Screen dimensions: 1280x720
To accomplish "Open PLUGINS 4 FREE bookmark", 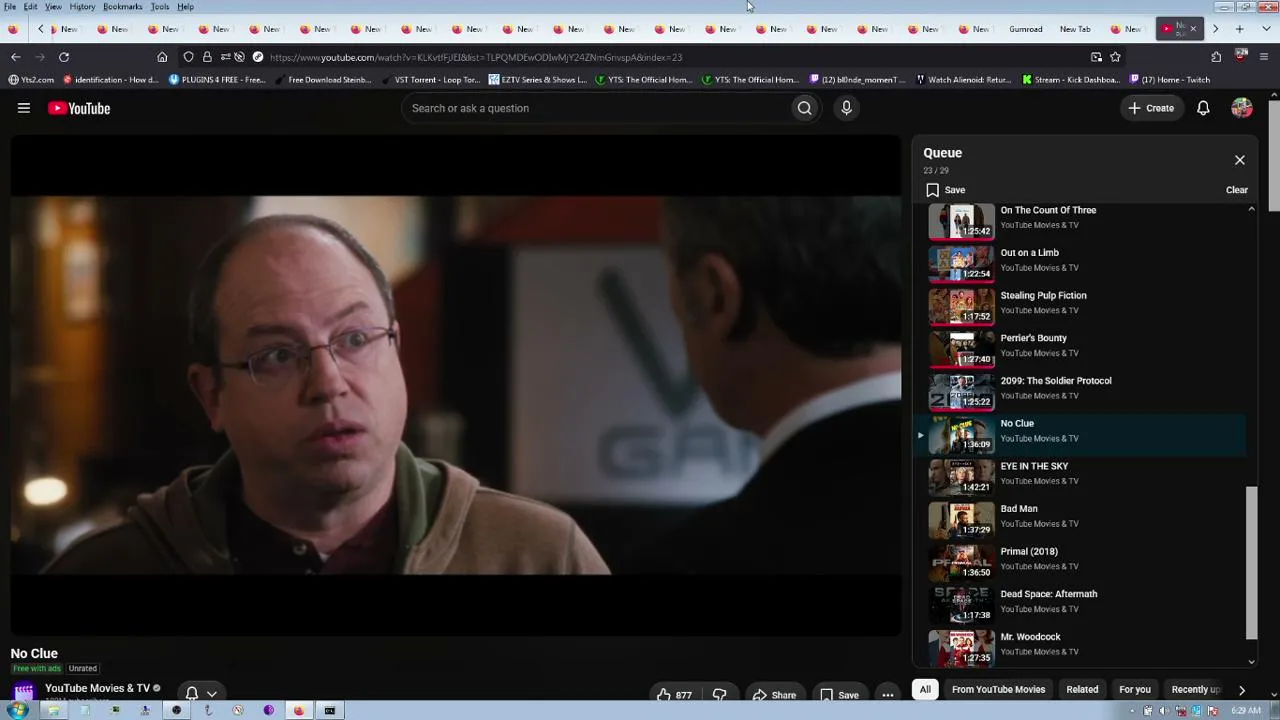I will click(x=217, y=80).
